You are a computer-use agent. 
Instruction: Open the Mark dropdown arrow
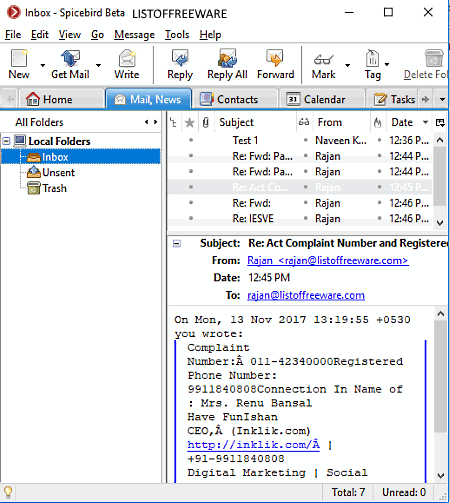point(348,65)
